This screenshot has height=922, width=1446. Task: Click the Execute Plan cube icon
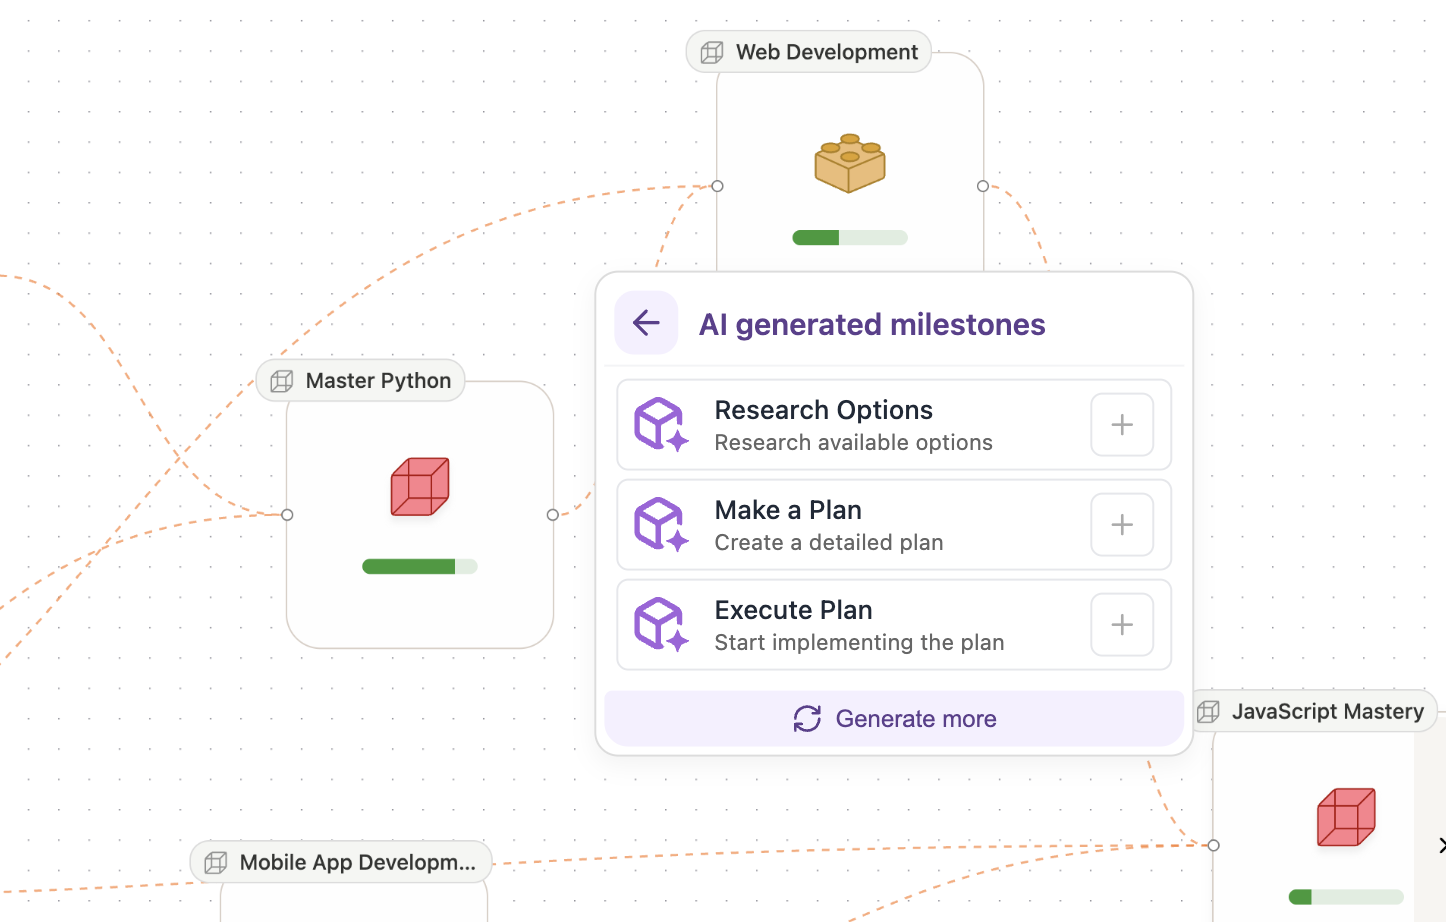pyautogui.click(x=661, y=625)
